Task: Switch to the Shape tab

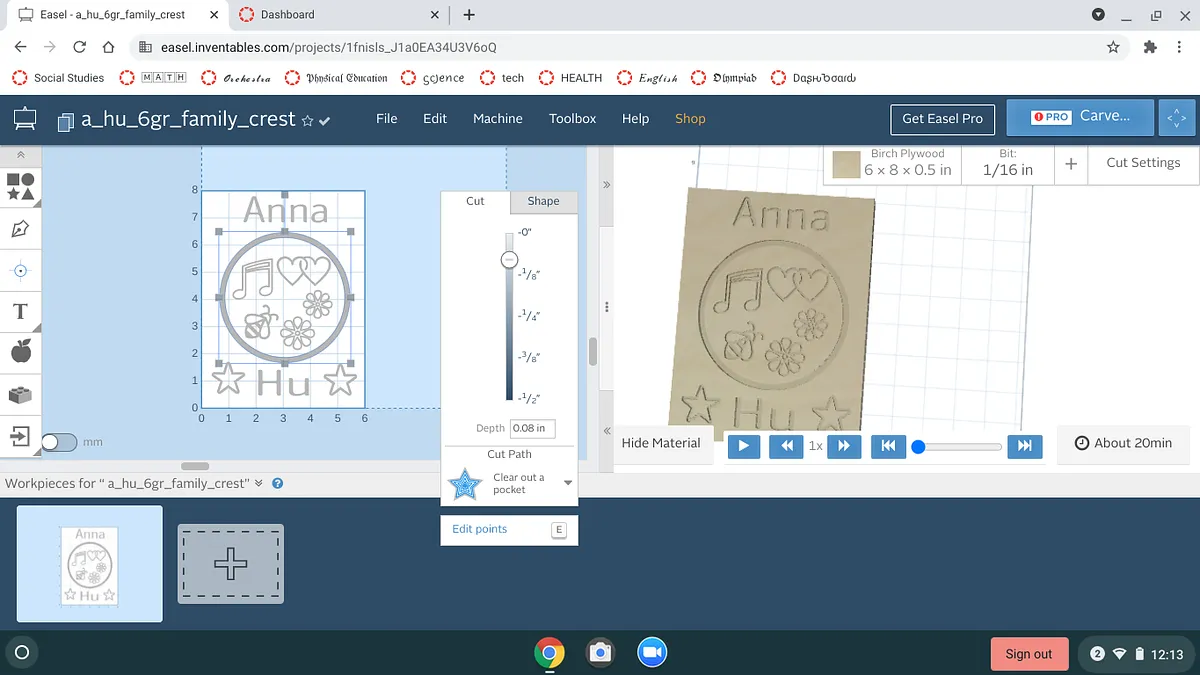Action: coord(543,201)
